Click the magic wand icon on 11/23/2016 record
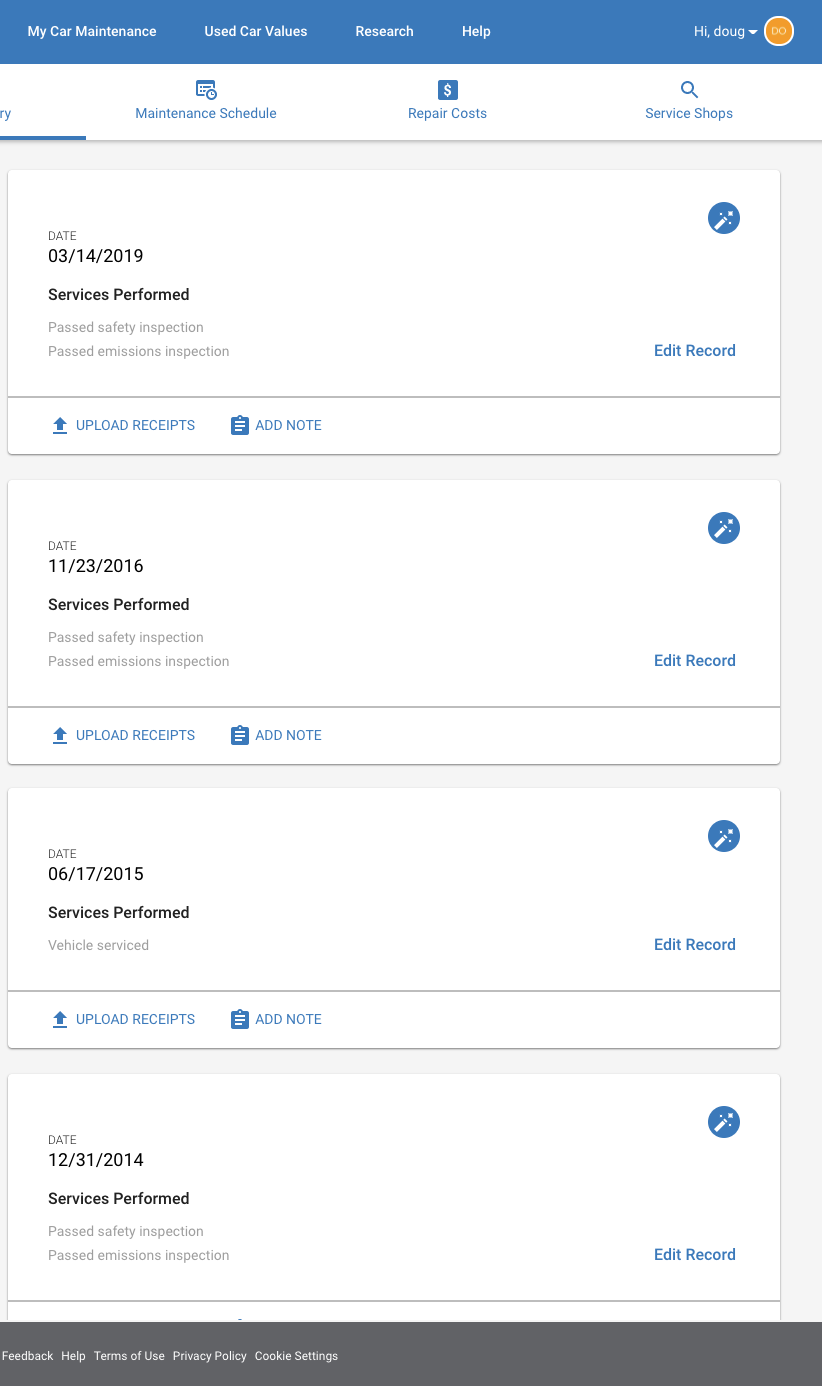Image resolution: width=822 pixels, height=1386 pixels. point(724,528)
